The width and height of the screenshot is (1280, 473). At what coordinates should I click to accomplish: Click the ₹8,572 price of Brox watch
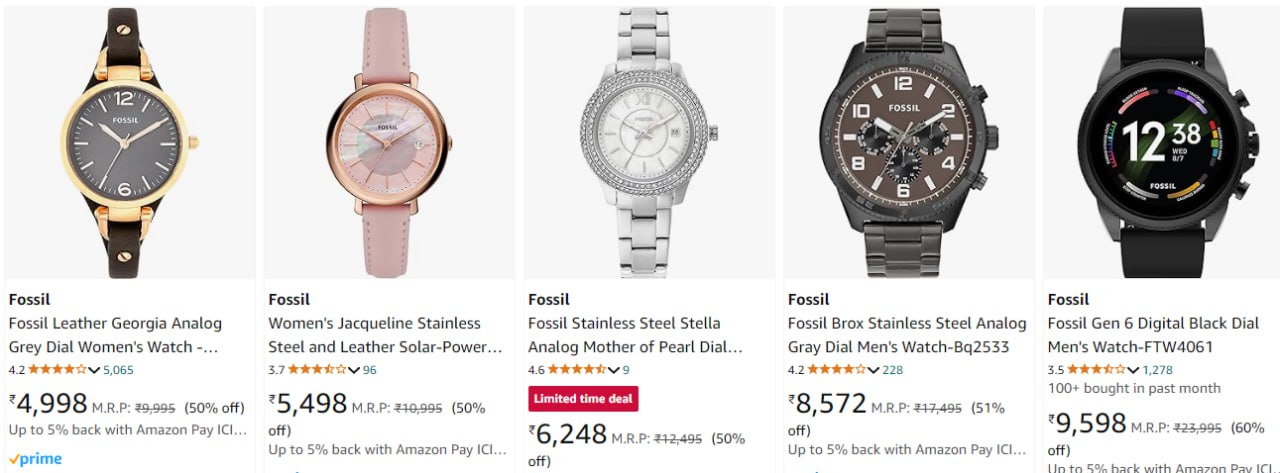tap(828, 404)
